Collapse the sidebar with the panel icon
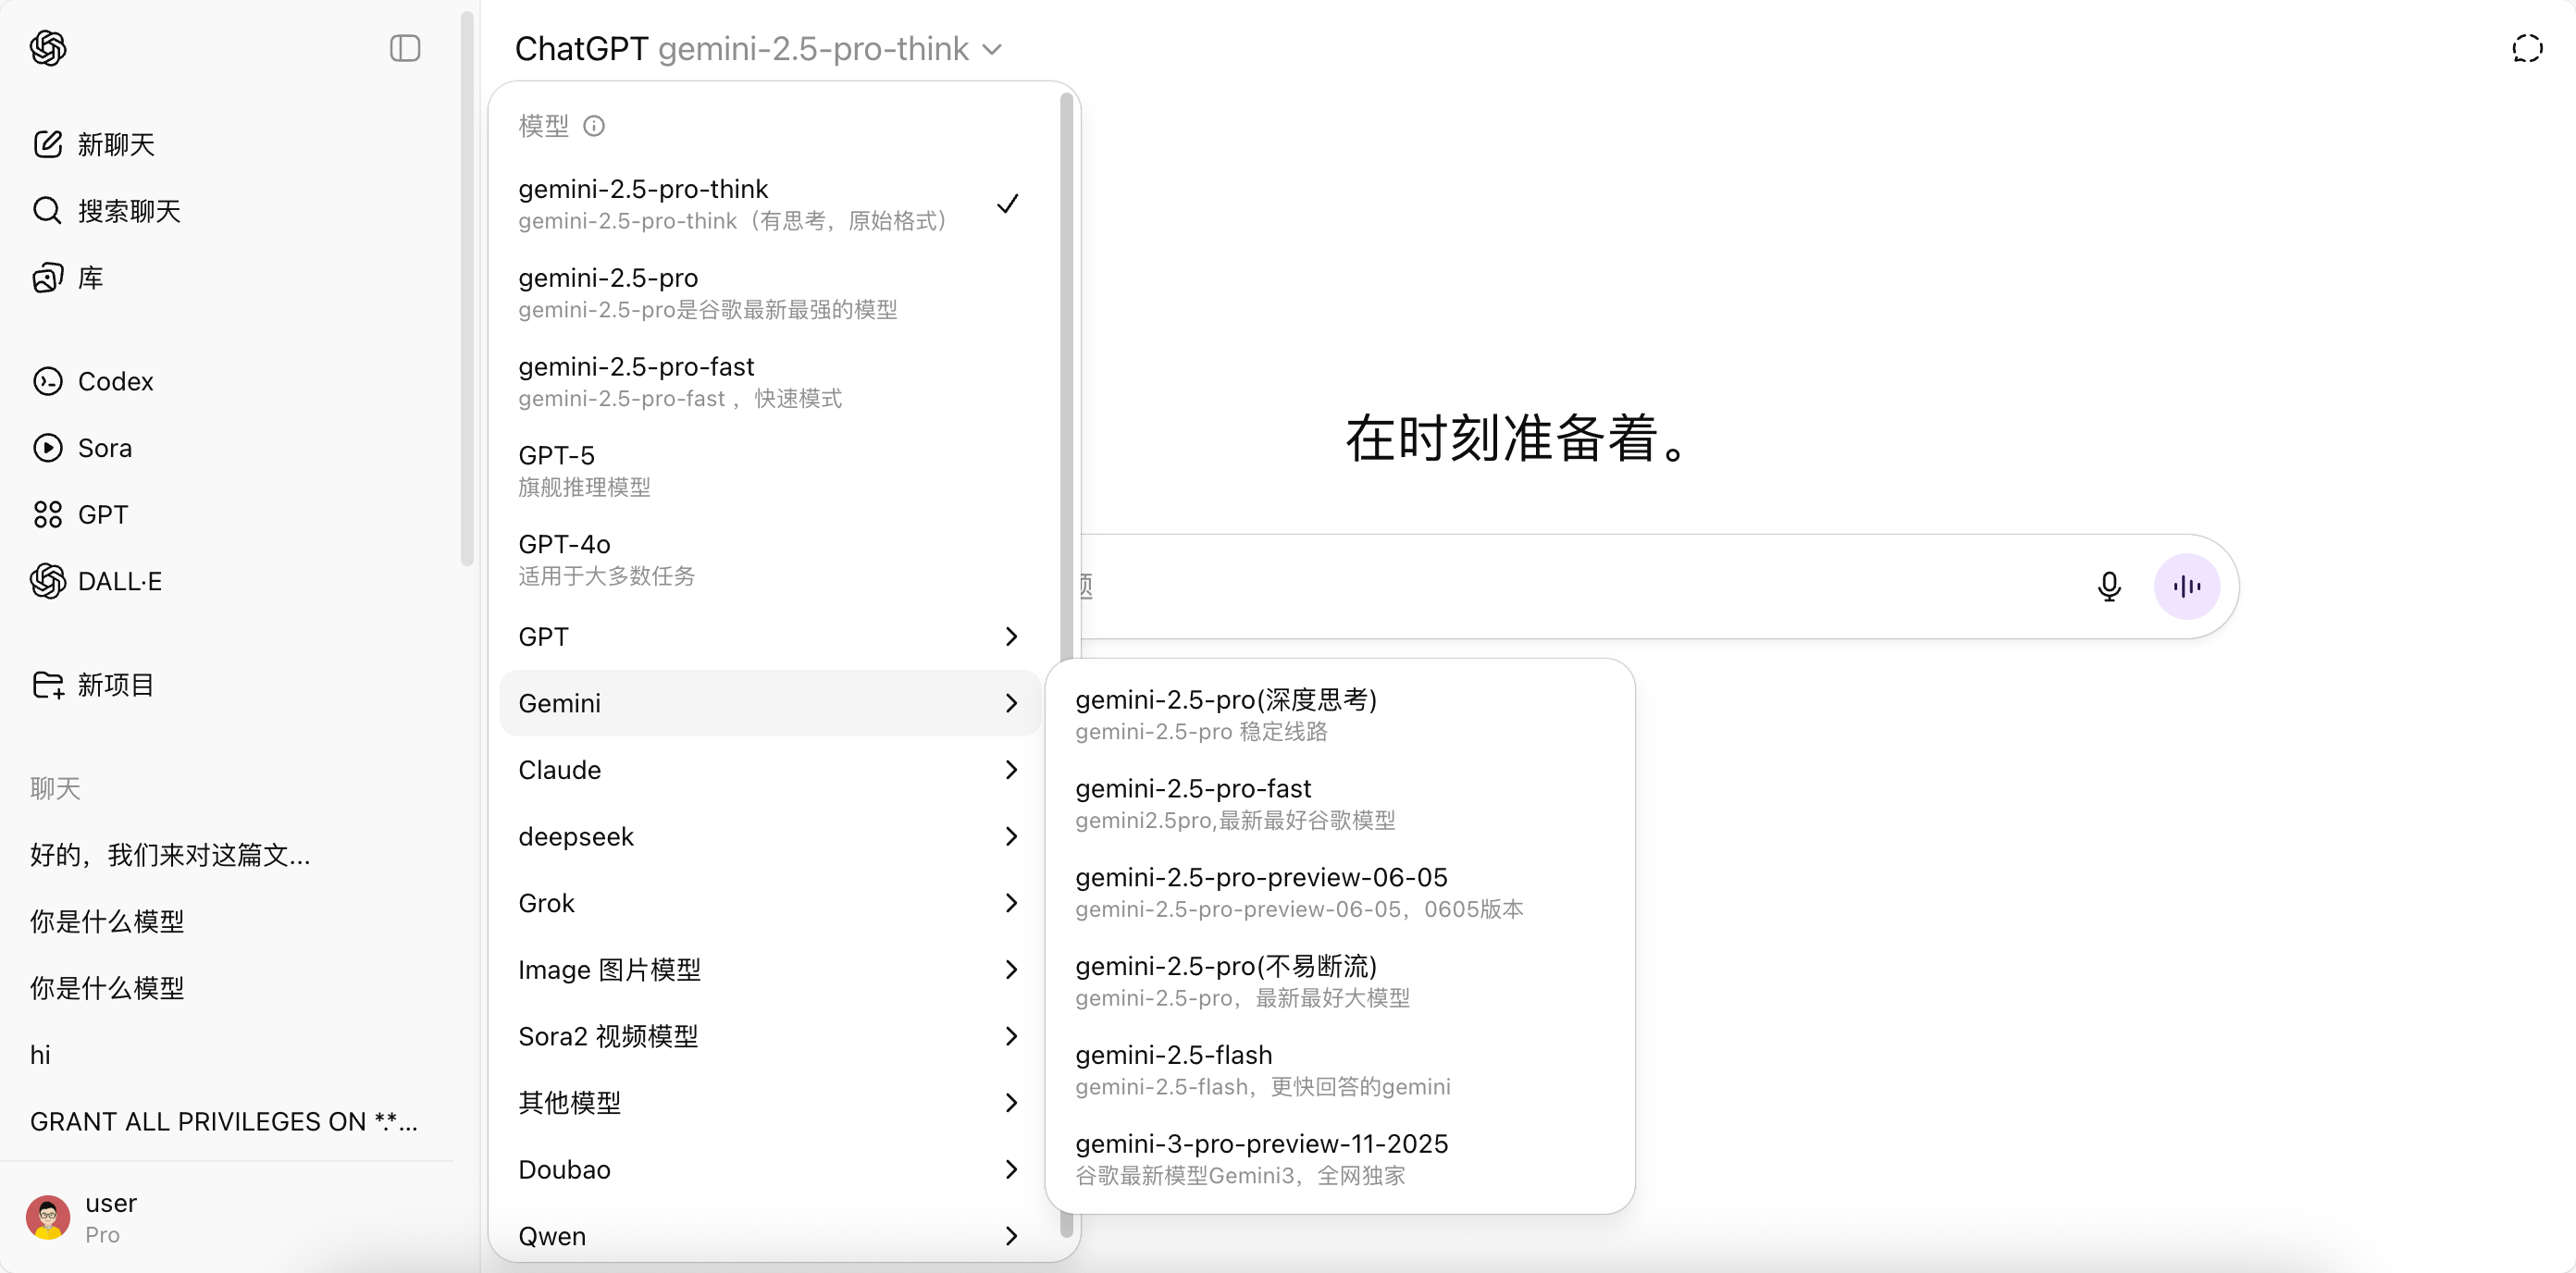The image size is (2576, 1273). click(x=405, y=48)
